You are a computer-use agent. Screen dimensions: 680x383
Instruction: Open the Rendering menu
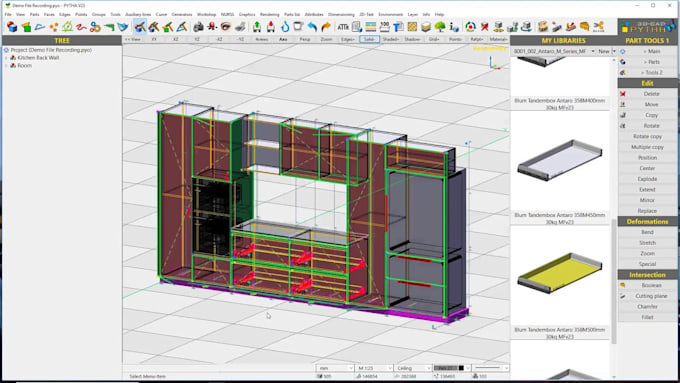coord(269,14)
